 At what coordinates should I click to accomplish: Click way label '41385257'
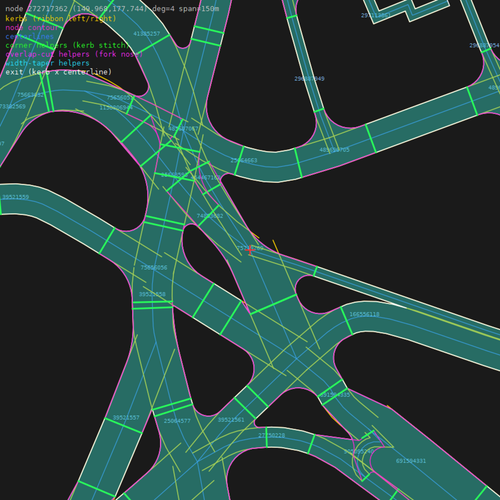tap(147, 34)
